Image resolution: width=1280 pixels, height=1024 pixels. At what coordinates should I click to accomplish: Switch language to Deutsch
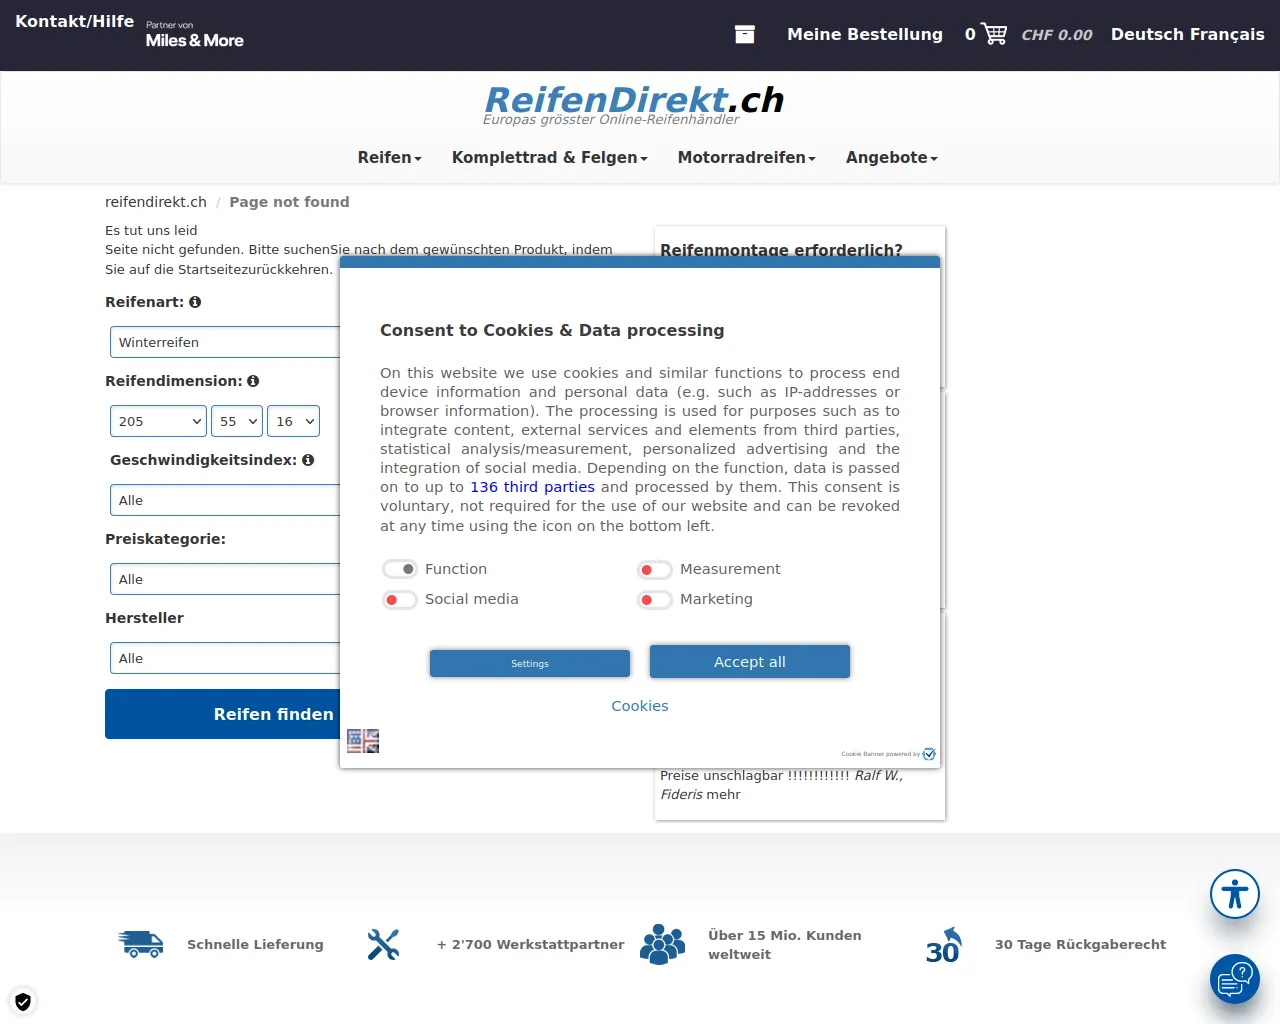(1148, 34)
